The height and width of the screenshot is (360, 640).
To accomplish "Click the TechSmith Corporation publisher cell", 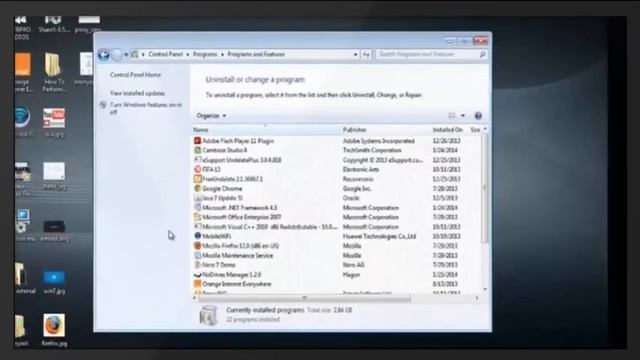I will [x=372, y=150].
